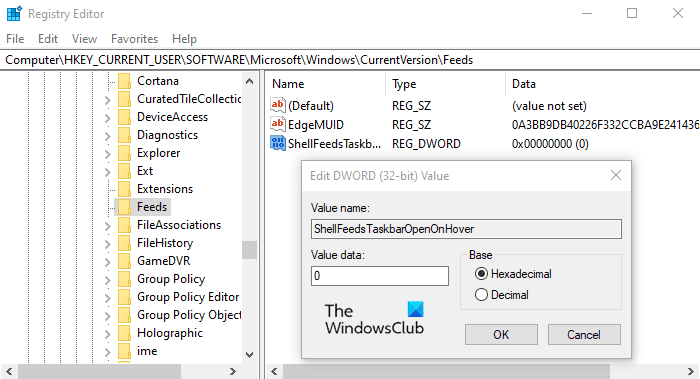The width and height of the screenshot is (700, 379).
Task: Select the (value not set) data cell
Action: 549,106
